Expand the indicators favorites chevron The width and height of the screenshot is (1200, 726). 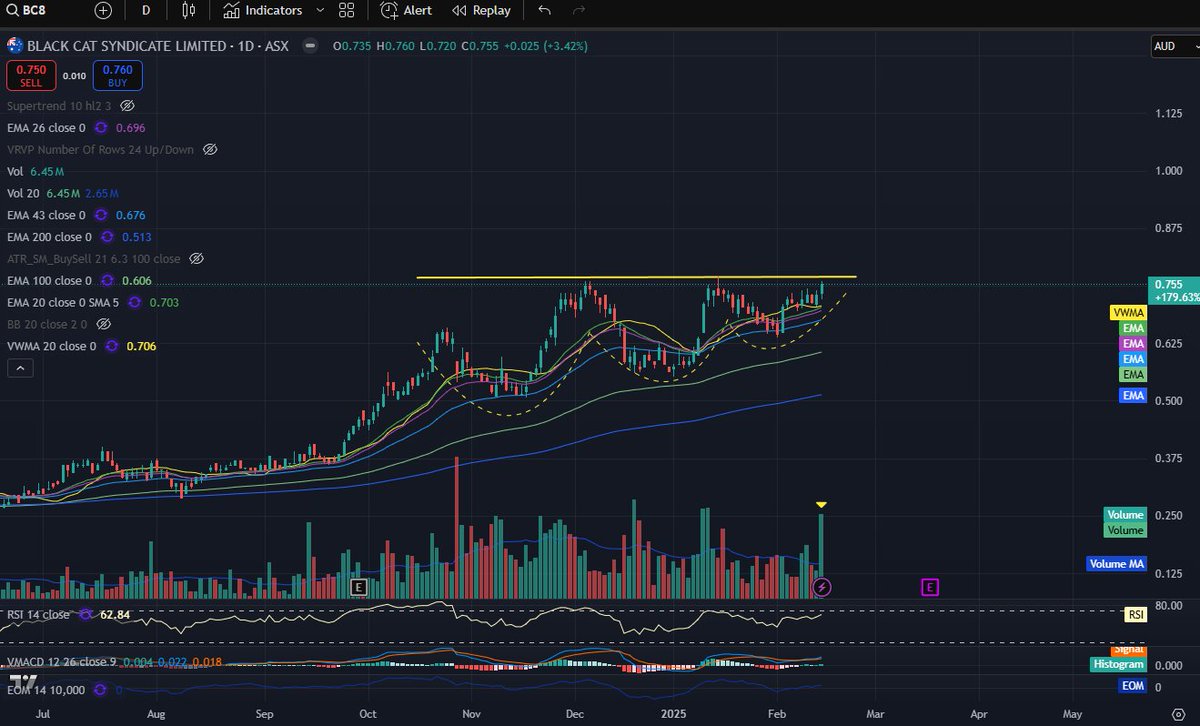click(320, 10)
